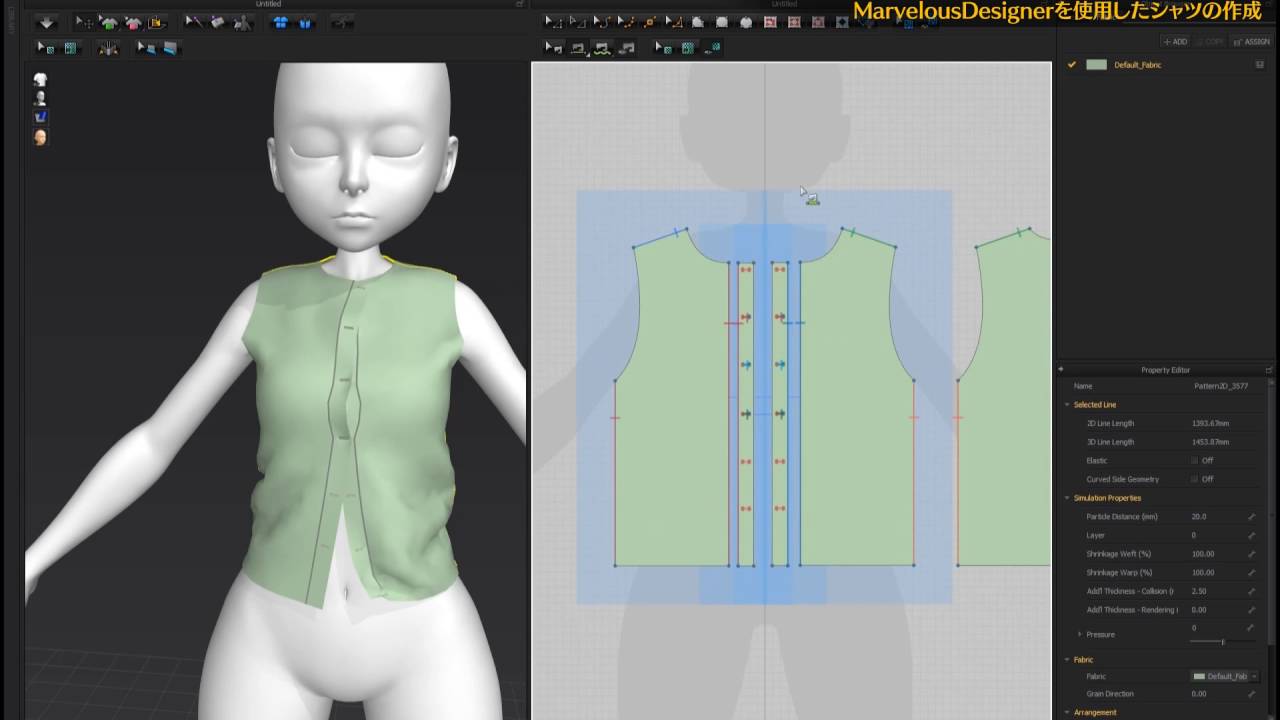Select the green Free Sewing tool
This screenshot has width=1280, height=720.
tap(601, 47)
